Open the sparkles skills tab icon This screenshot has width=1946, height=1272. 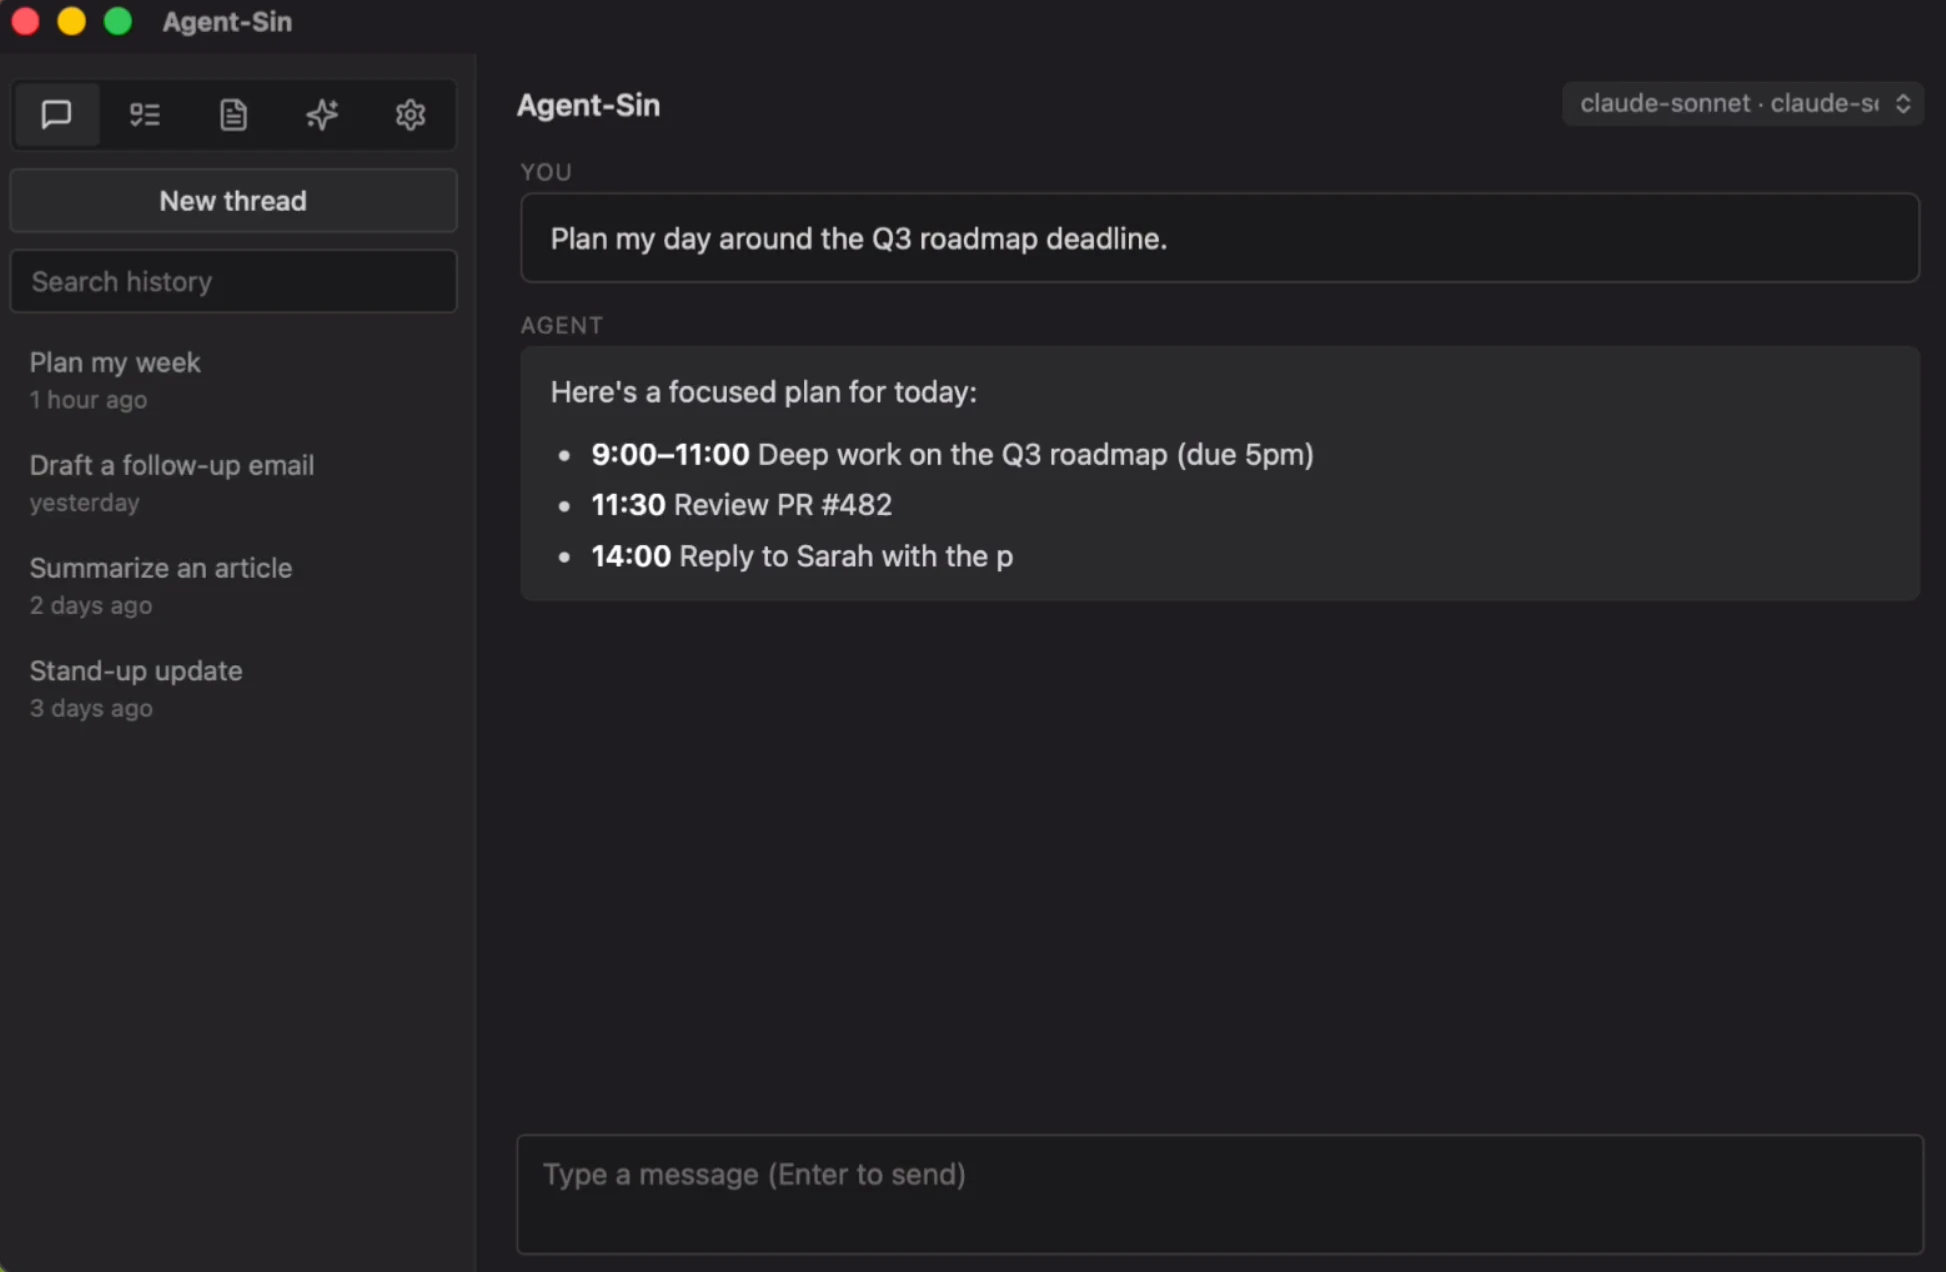(322, 115)
